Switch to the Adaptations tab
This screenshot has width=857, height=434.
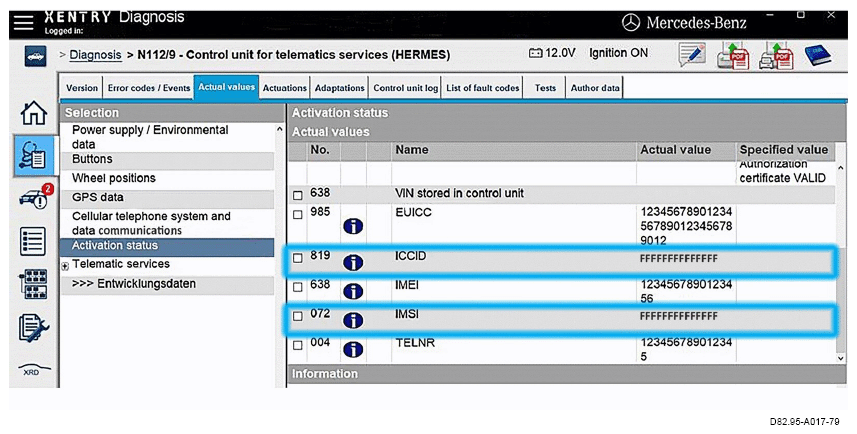pos(339,88)
